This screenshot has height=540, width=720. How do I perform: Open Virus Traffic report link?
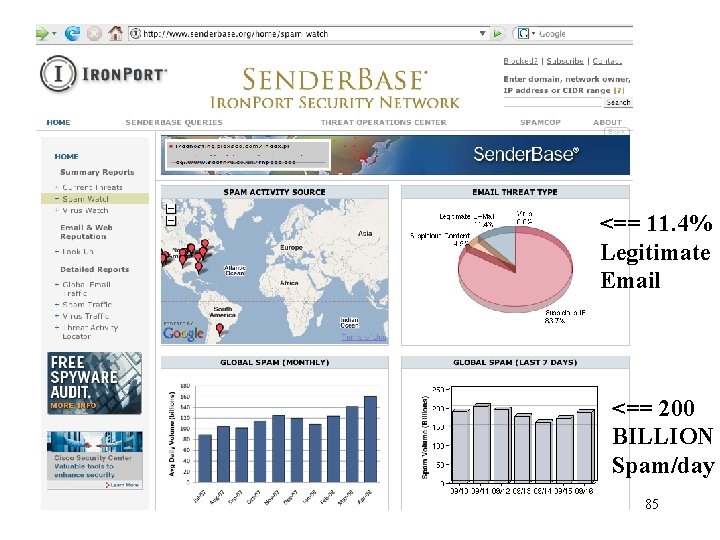point(85,316)
